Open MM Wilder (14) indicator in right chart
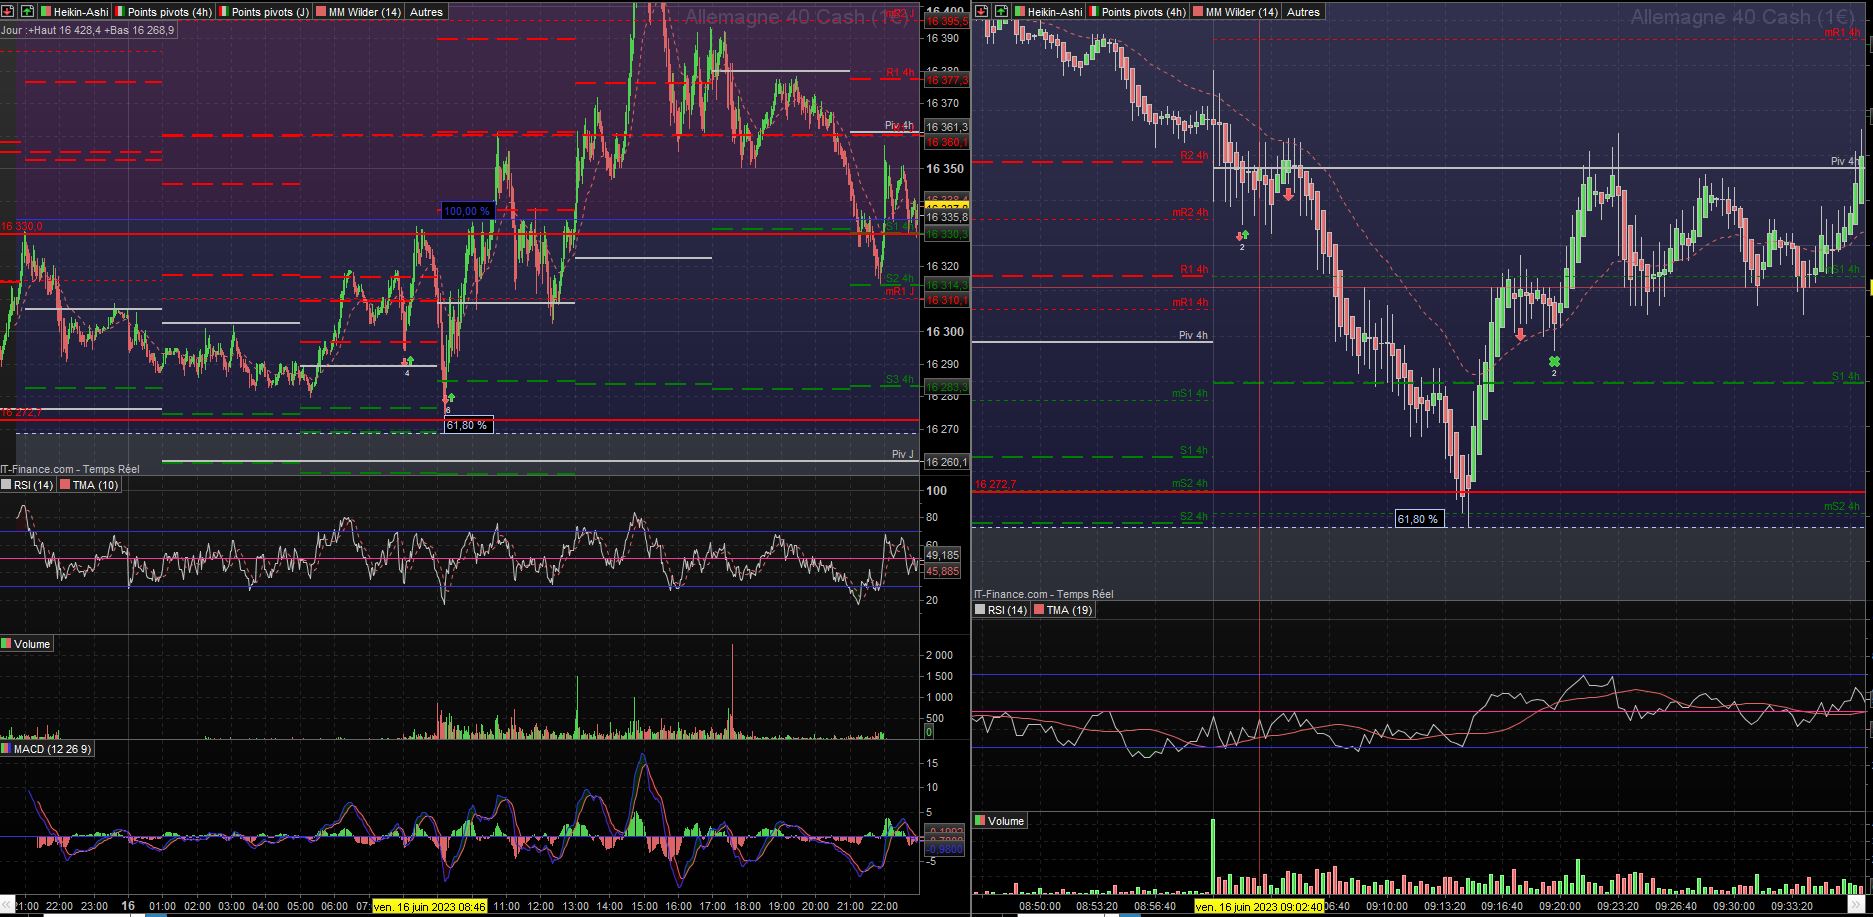The image size is (1873, 917). (x=1235, y=12)
